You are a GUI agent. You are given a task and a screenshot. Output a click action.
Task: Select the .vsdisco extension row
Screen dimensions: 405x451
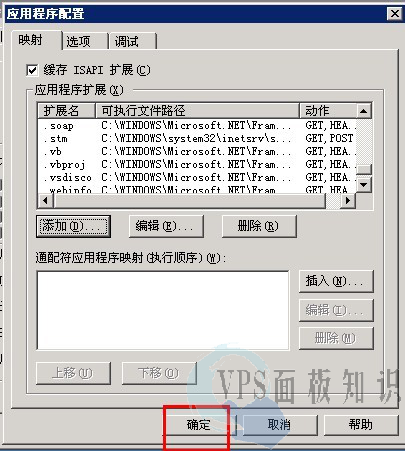(x=197, y=177)
